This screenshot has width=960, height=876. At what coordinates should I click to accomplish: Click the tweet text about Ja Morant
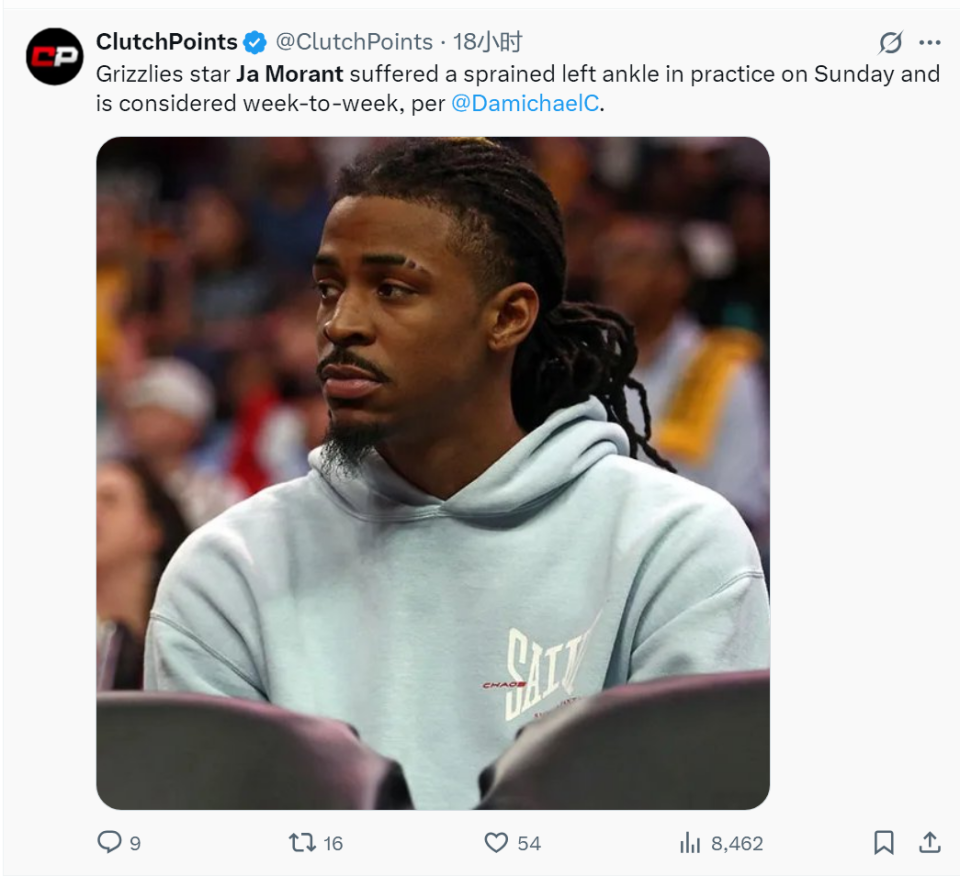point(518,89)
